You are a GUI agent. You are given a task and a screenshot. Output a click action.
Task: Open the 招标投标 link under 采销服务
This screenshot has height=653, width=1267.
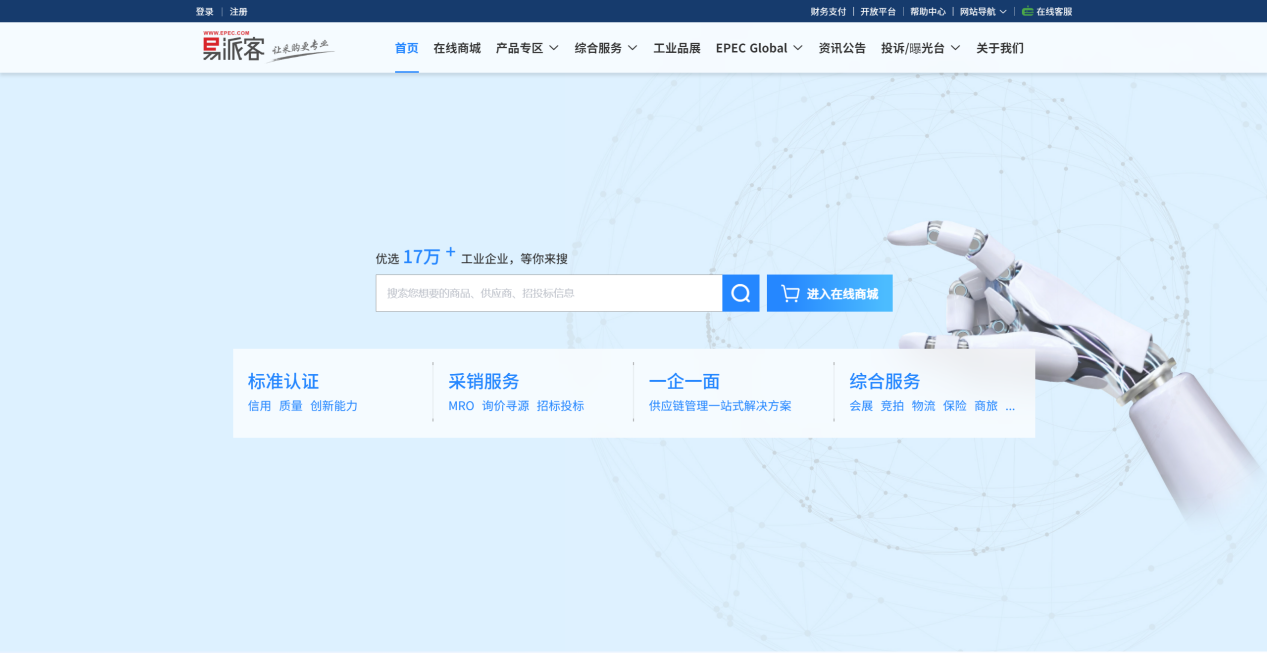pos(560,406)
